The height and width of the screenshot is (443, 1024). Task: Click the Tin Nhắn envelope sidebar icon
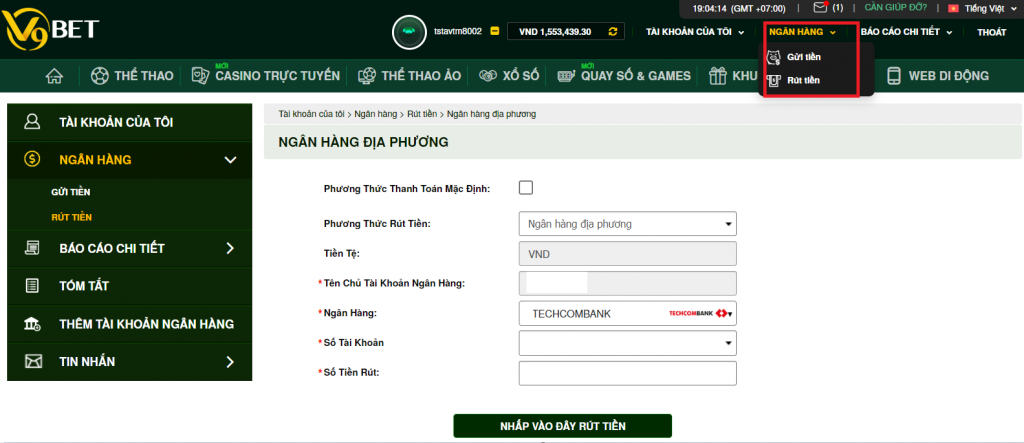pos(33,361)
